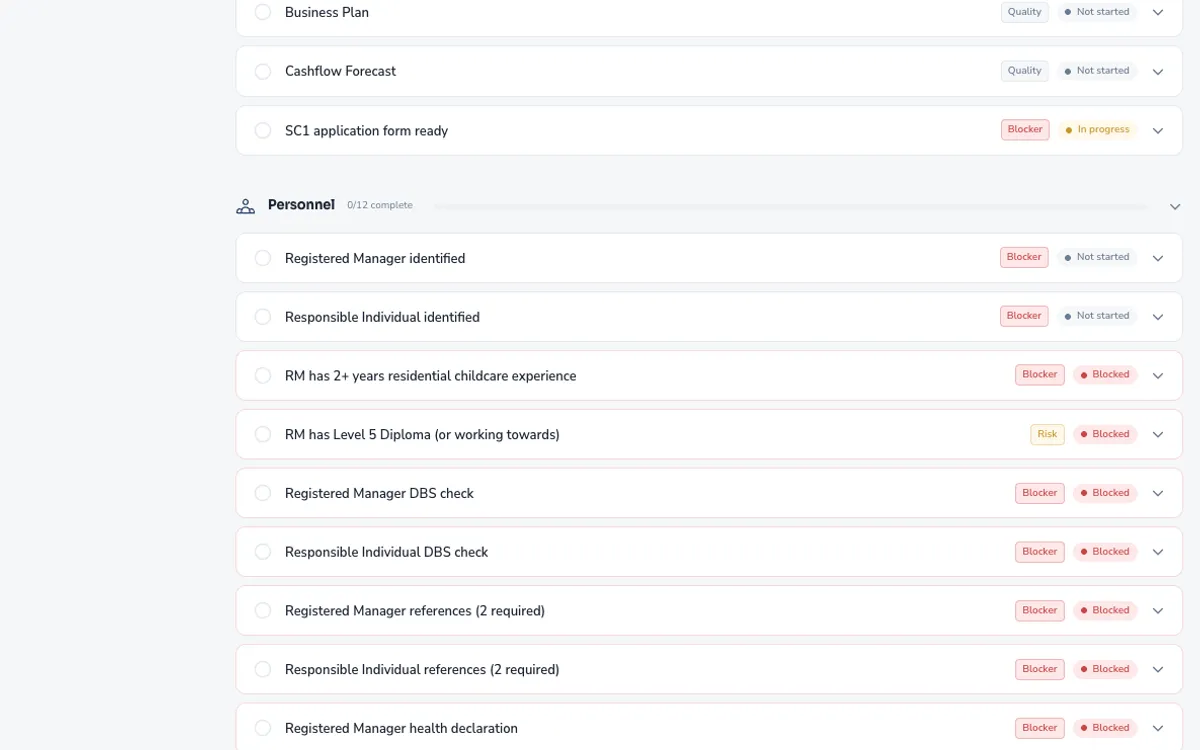
Task: Click the Blocker badge on SC1 form
Action: point(1025,129)
